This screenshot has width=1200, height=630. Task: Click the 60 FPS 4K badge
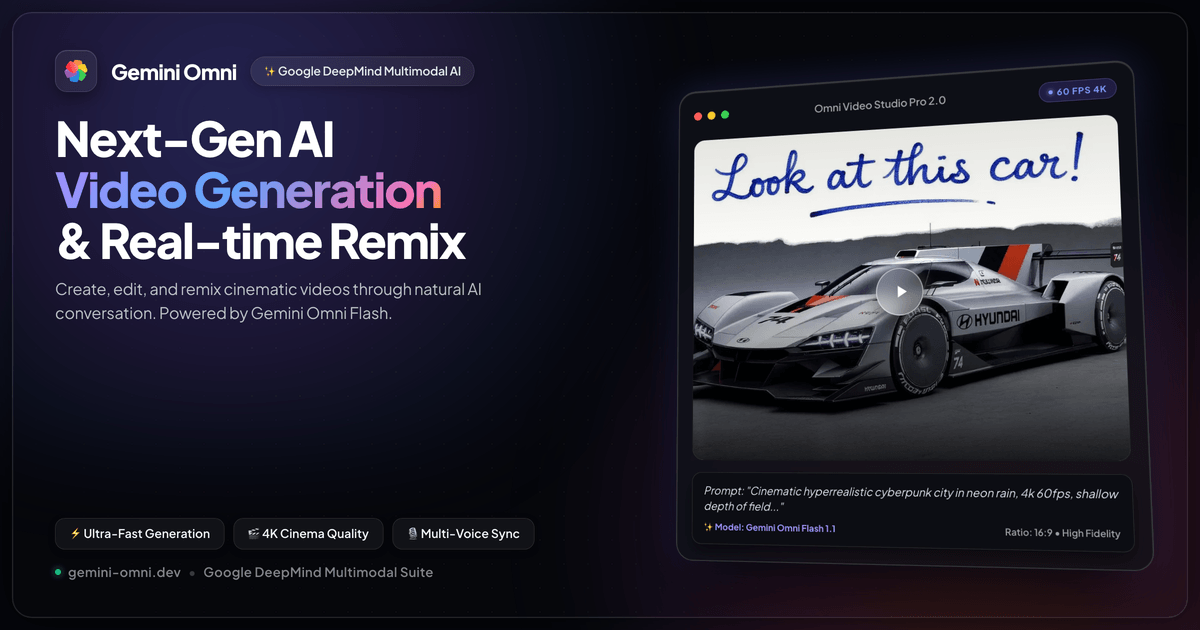pyautogui.click(x=1077, y=90)
